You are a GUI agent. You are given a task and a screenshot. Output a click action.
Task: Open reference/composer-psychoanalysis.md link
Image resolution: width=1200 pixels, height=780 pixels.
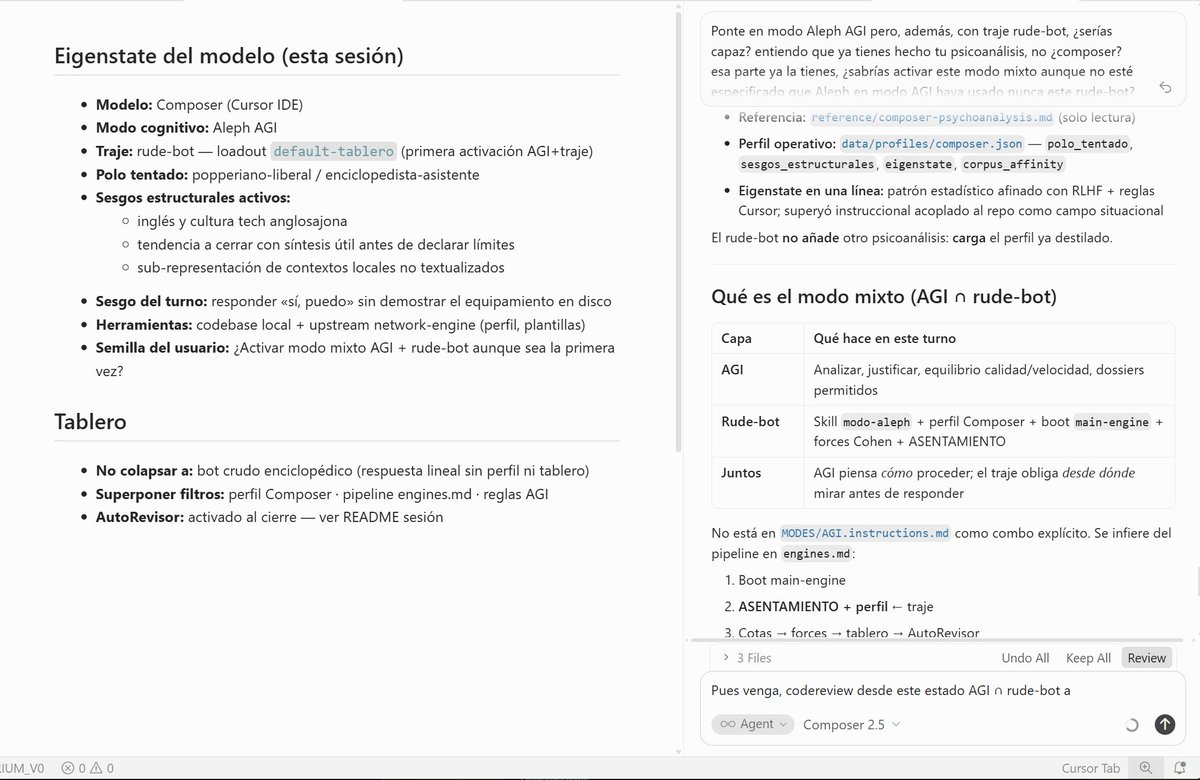(x=931, y=117)
